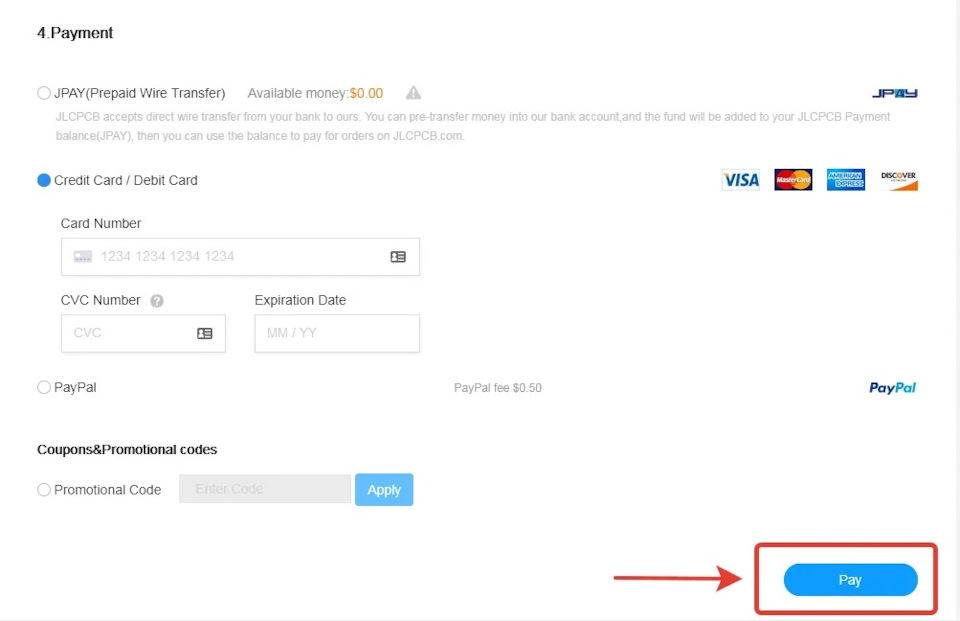
Task: Select Credit Card / Debit Card payment
Action: pyautogui.click(x=44, y=180)
